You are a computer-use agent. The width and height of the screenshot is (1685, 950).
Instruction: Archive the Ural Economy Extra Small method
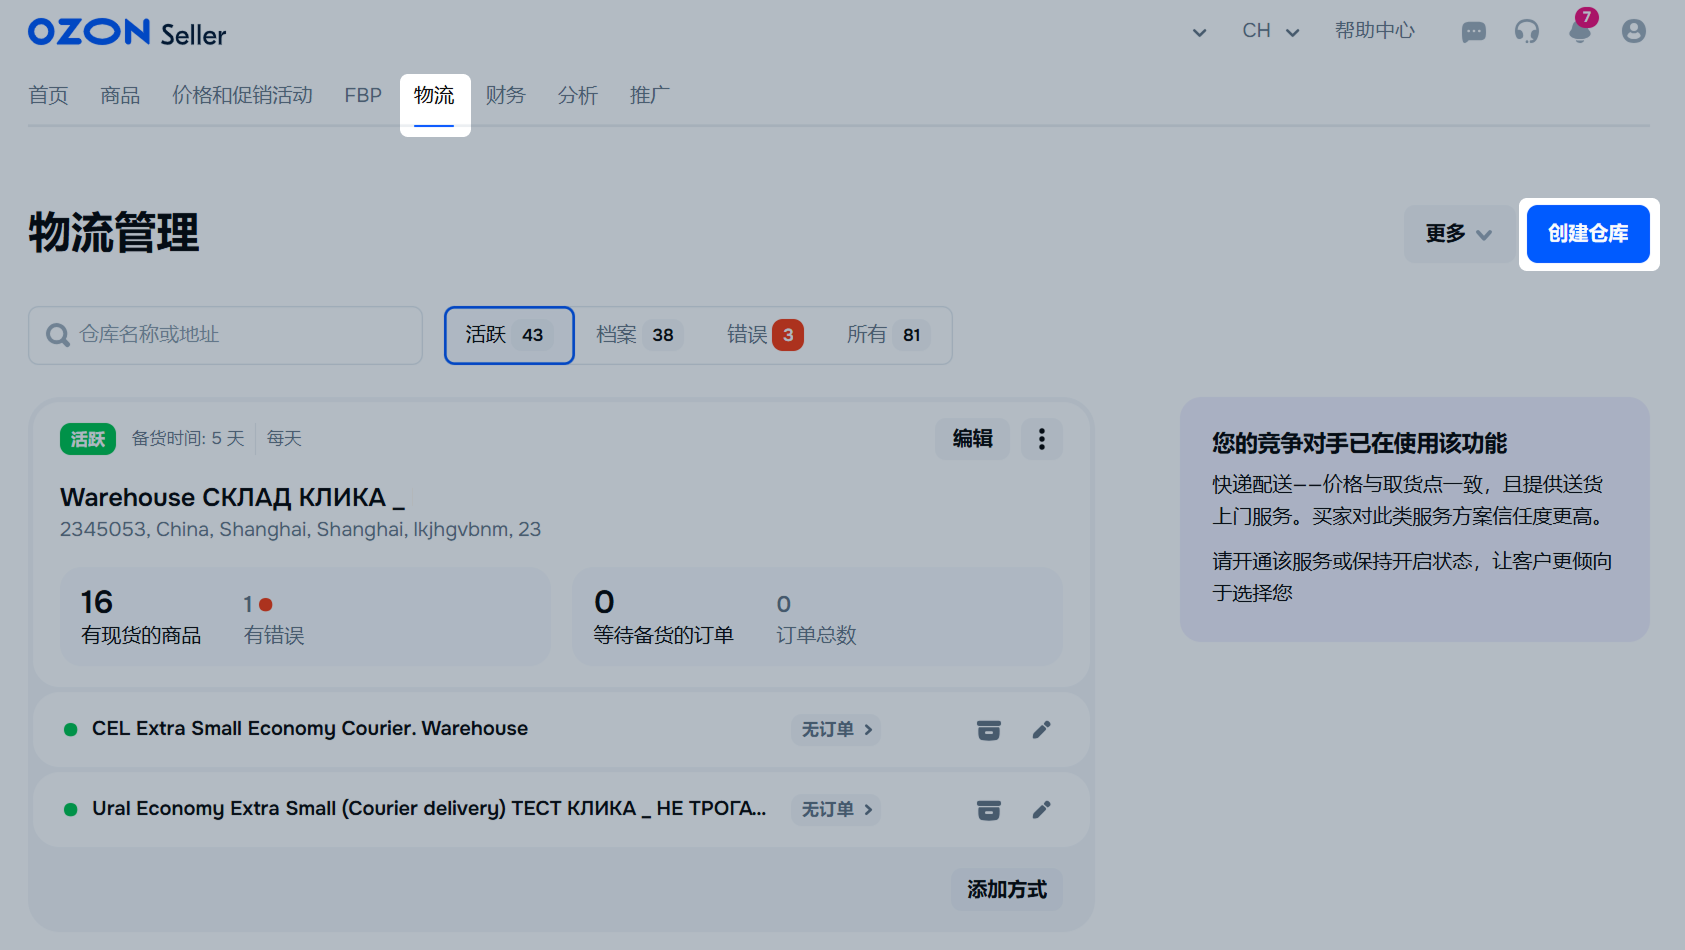pos(988,810)
